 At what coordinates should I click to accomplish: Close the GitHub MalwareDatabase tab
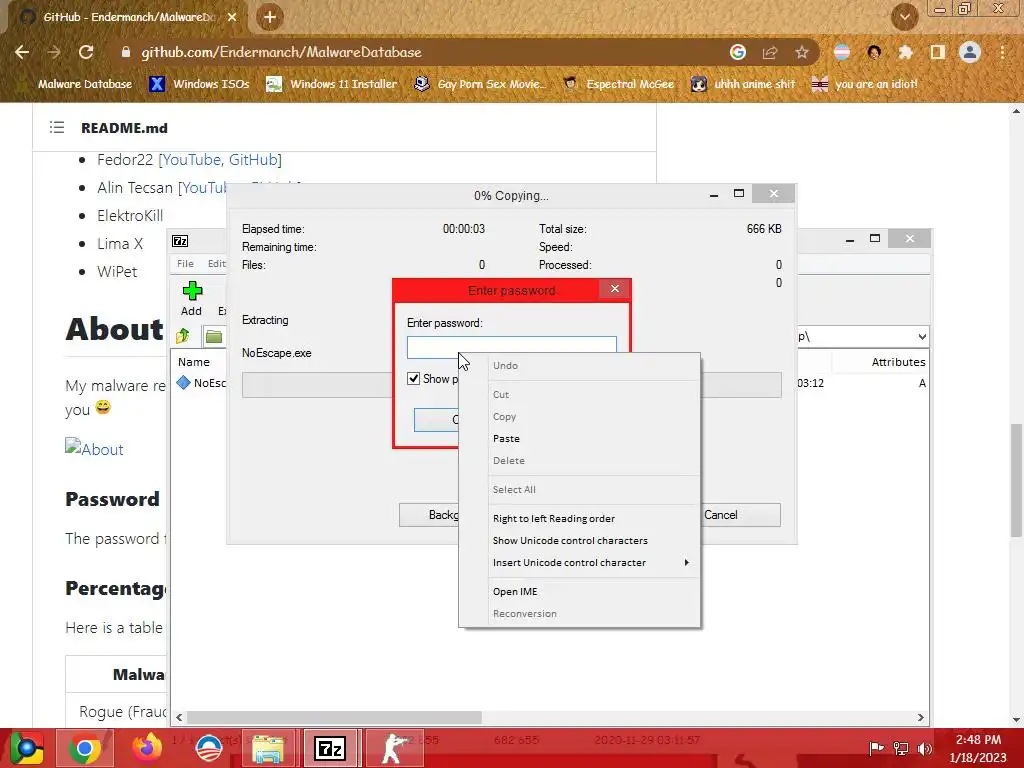[x=232, y=17]
